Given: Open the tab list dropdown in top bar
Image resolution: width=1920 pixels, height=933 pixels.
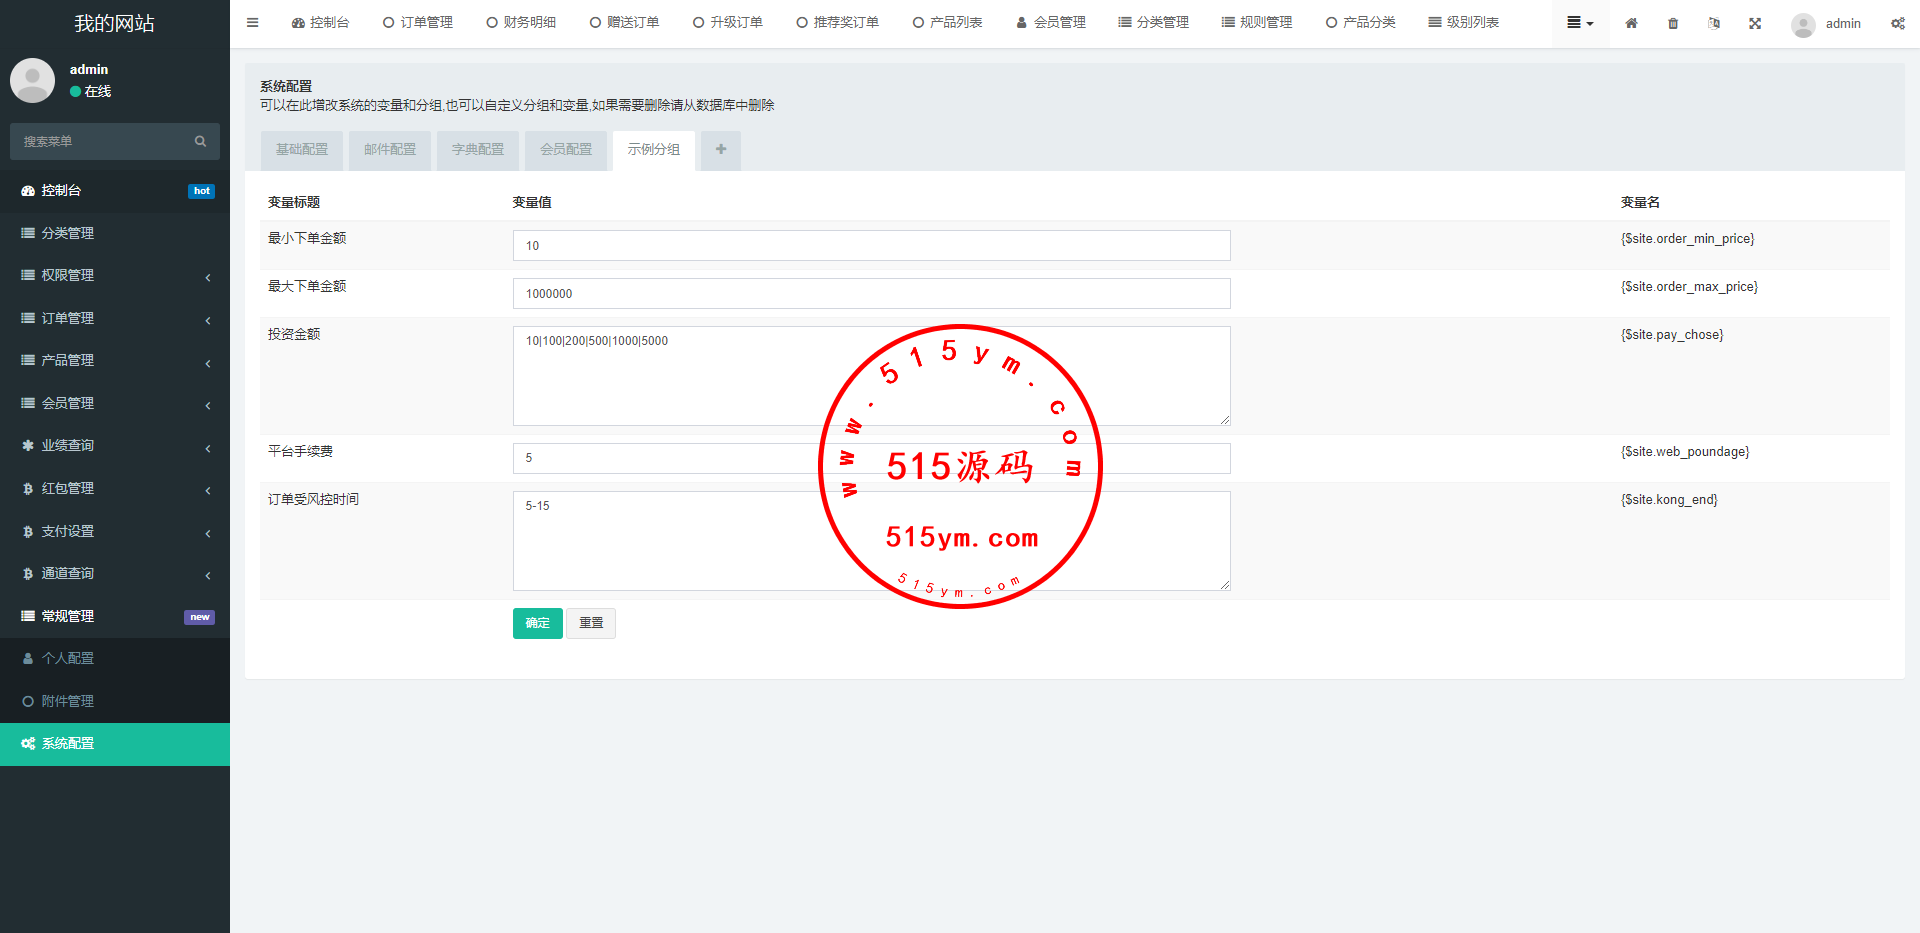Looking at the screenshot, I should (1580, 23).
